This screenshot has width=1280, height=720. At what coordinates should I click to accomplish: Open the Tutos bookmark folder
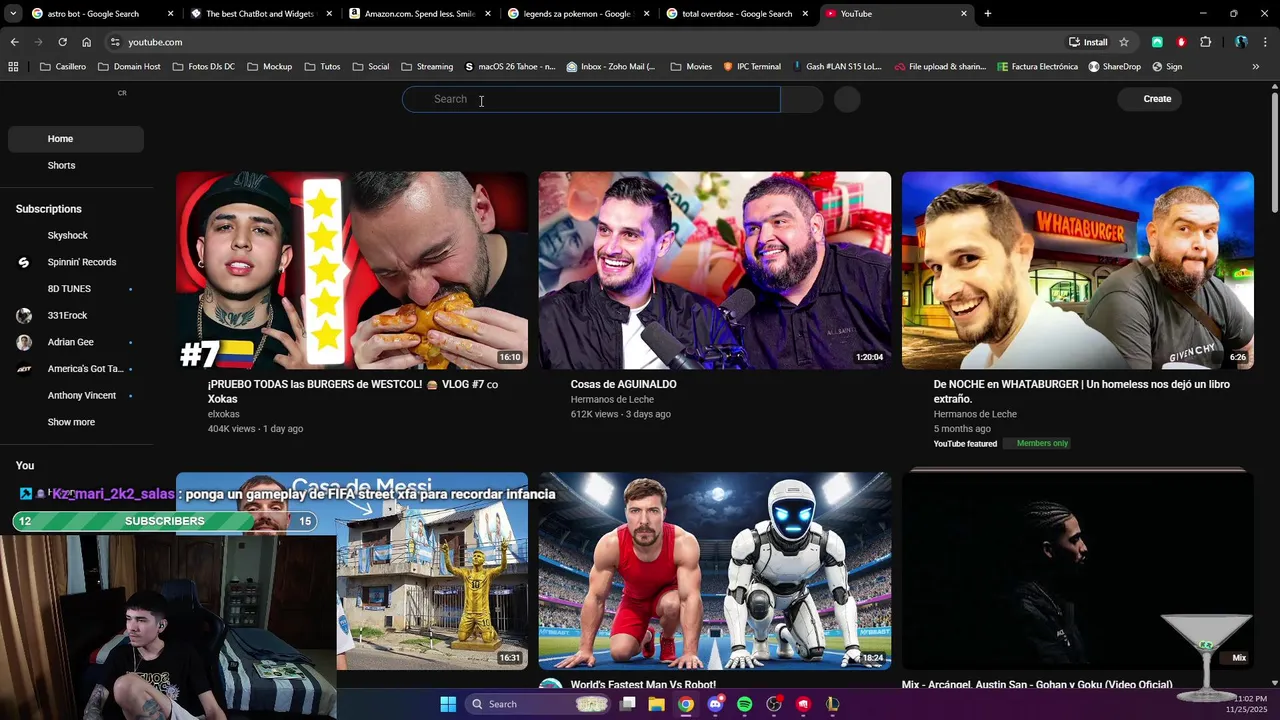pyautogui.click(x=322, y=67)
